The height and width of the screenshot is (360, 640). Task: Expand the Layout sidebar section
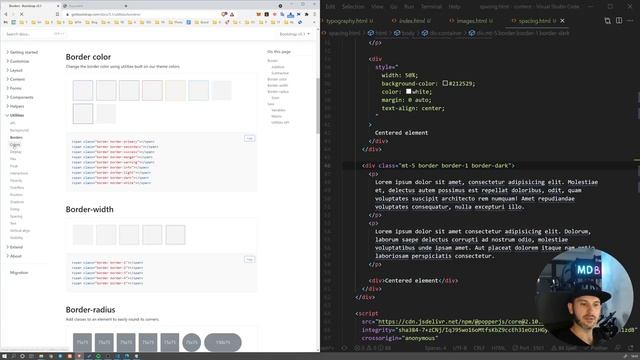pos(14,70)
